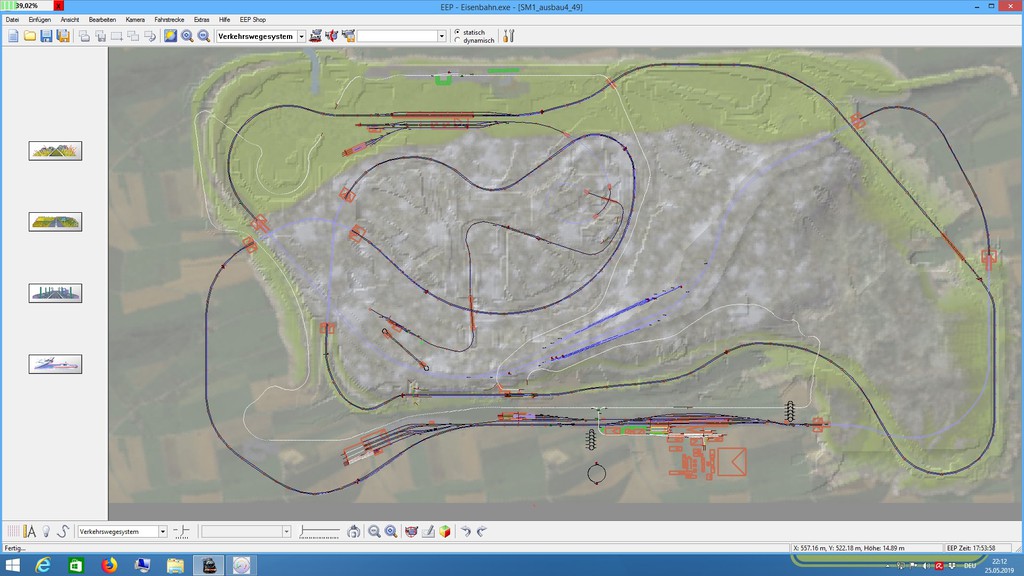Expand the empty top toolbar combo box
Viewport: 1024px width, 576px height.
[x=441, y=36]
